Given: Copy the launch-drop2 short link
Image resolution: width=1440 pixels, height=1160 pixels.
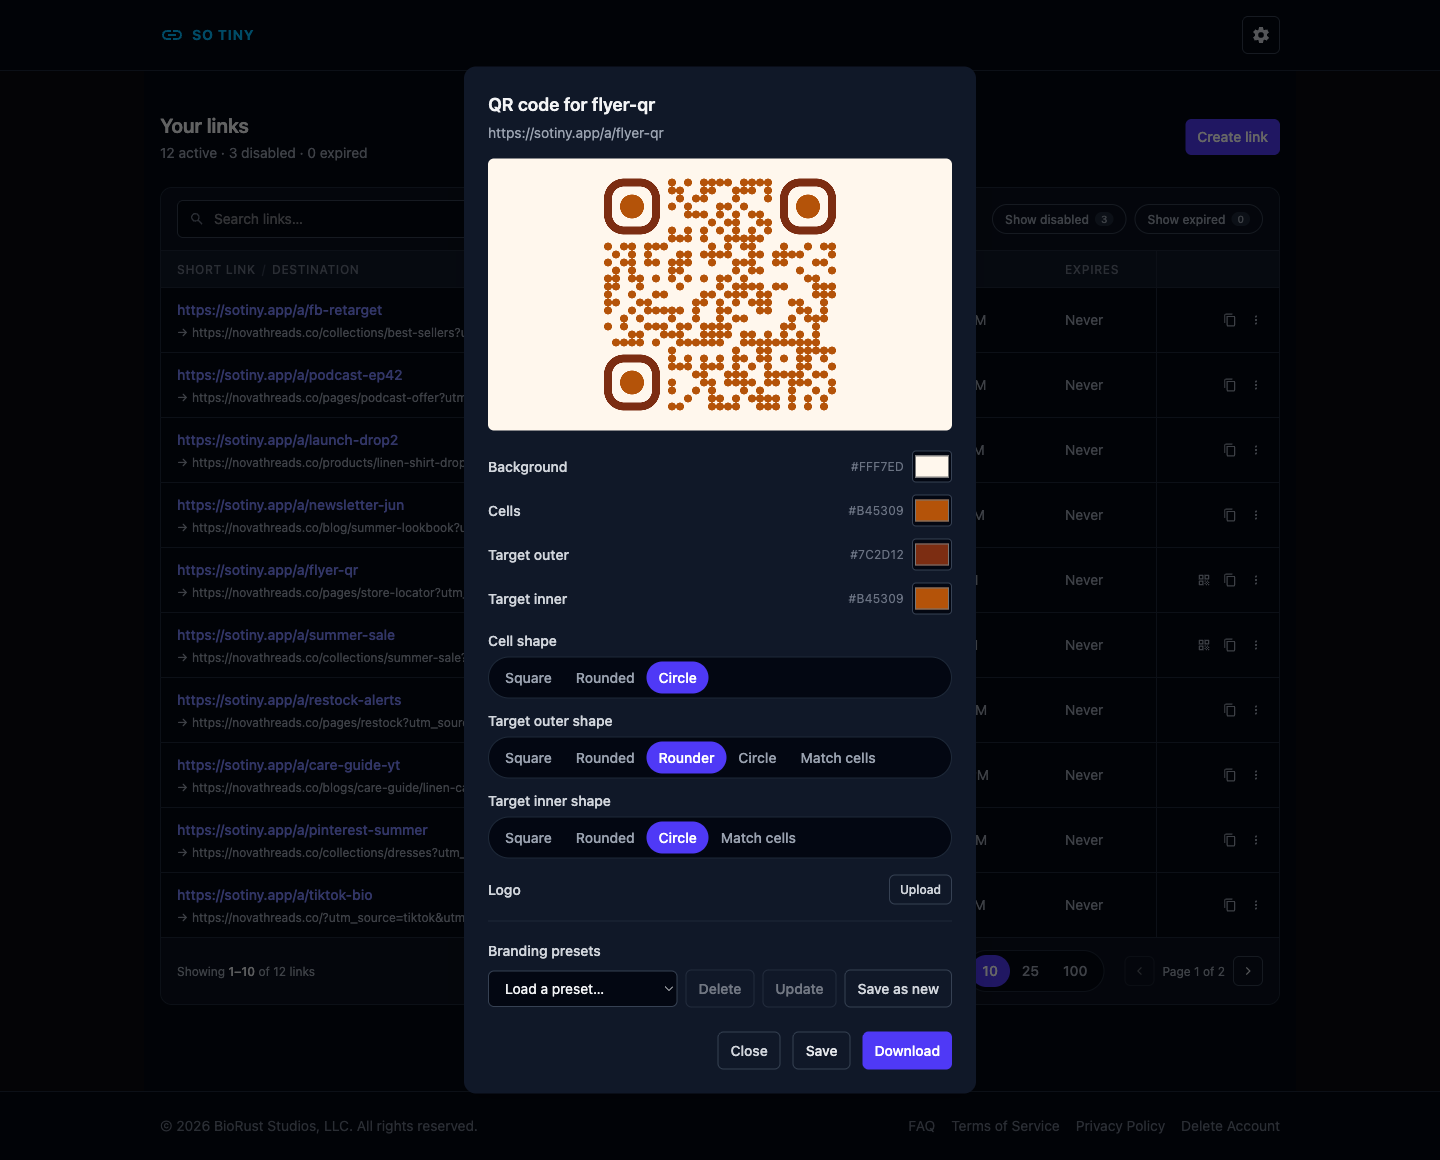Looking at the screenshot, I should click(1230, 450).
